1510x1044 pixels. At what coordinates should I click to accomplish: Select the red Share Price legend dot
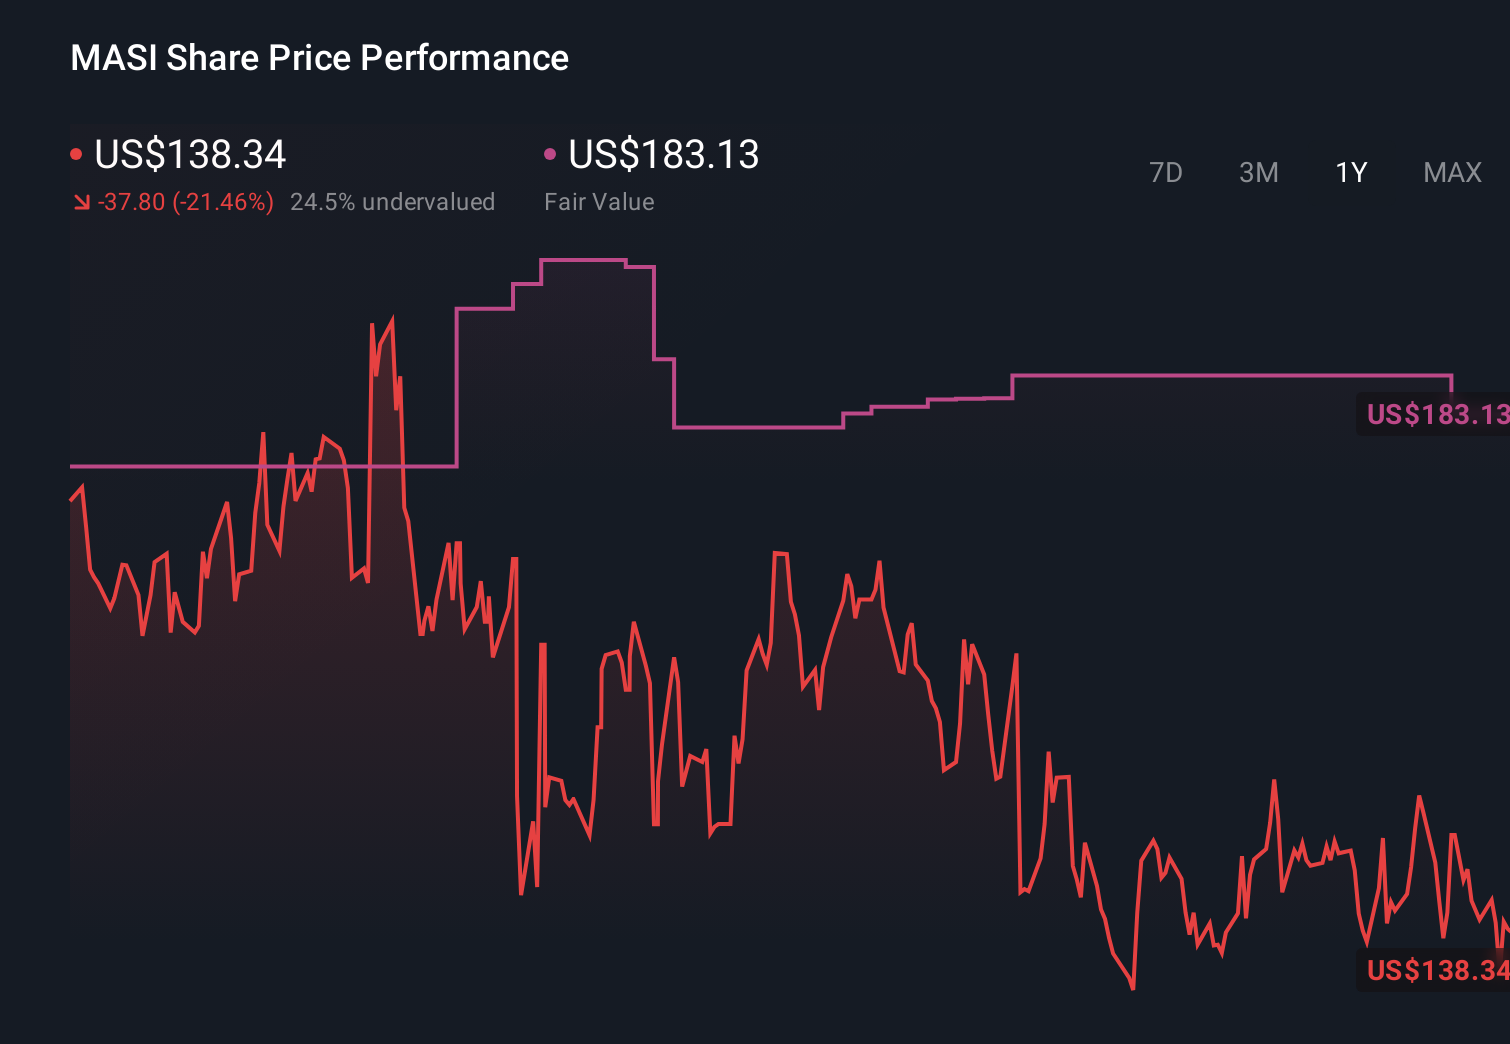pos(77,153)
